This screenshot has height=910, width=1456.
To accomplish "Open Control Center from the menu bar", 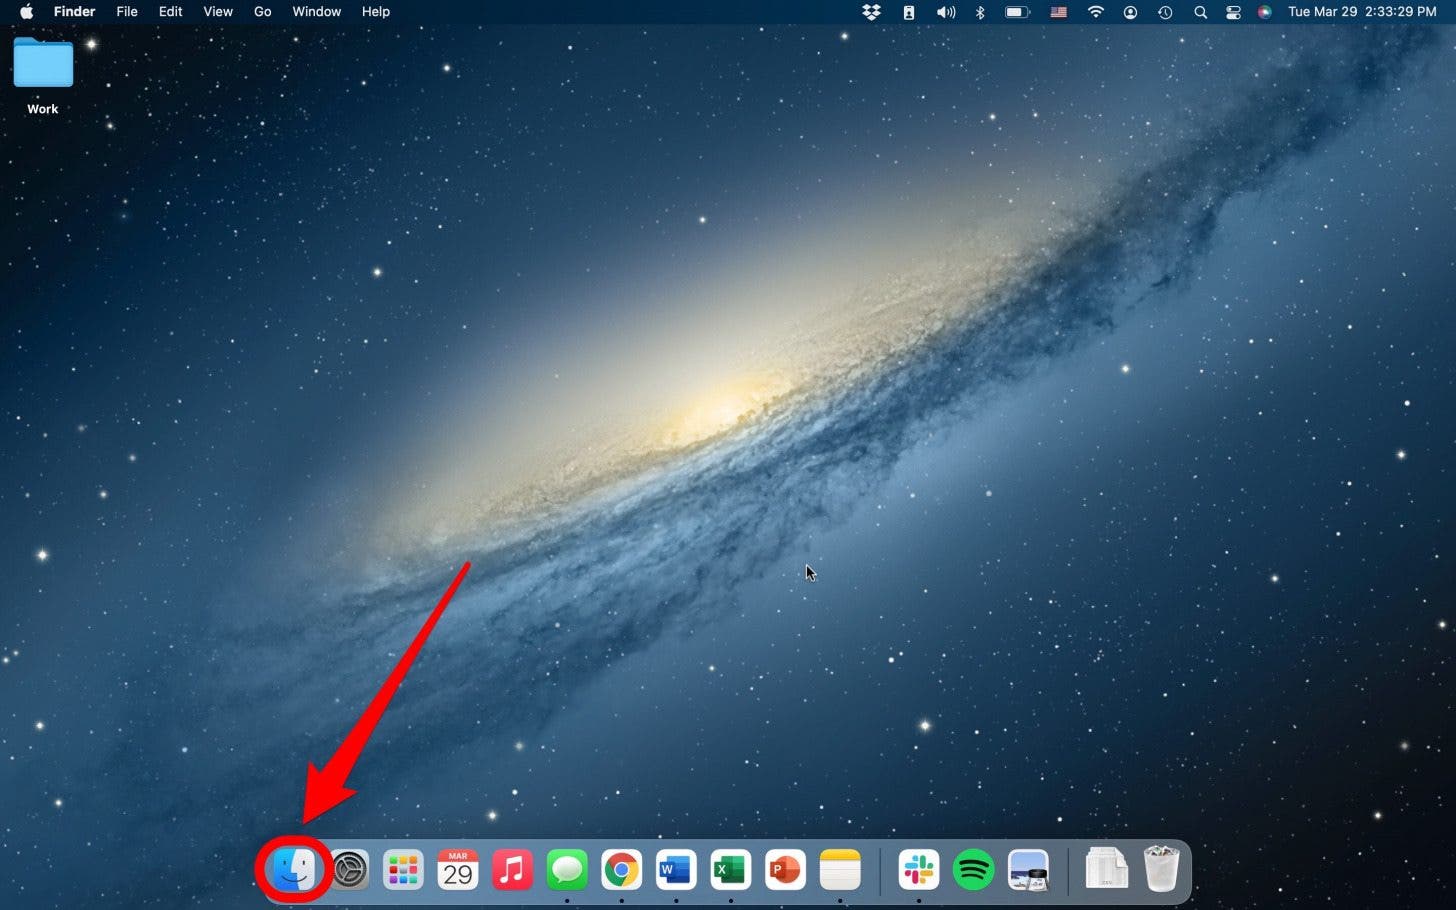I will (x=1232, y=12).
